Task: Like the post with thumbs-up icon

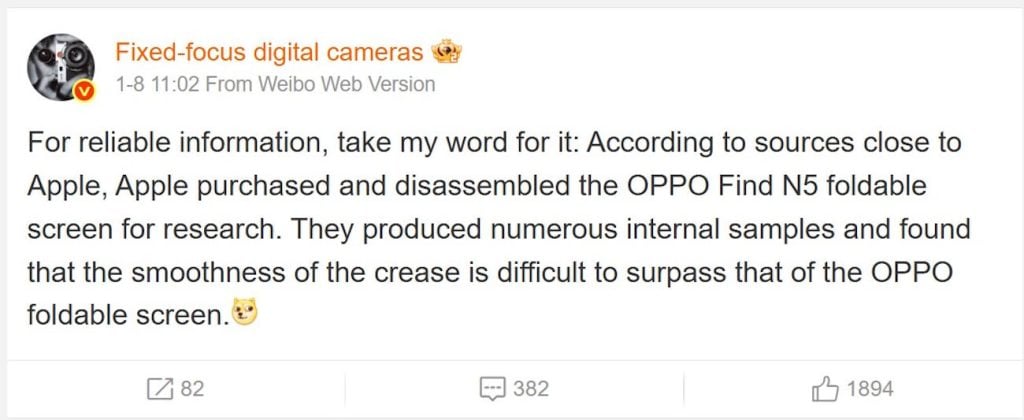Action: (826, 388)
